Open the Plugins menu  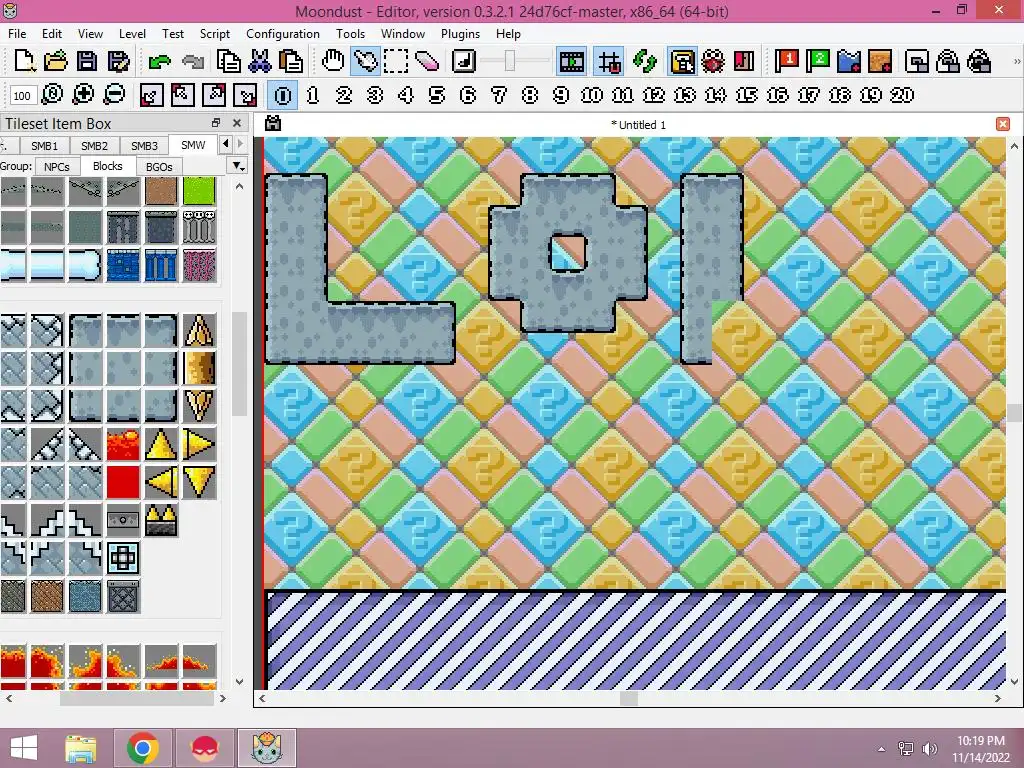pyautogui.click(x=460, y=34)
